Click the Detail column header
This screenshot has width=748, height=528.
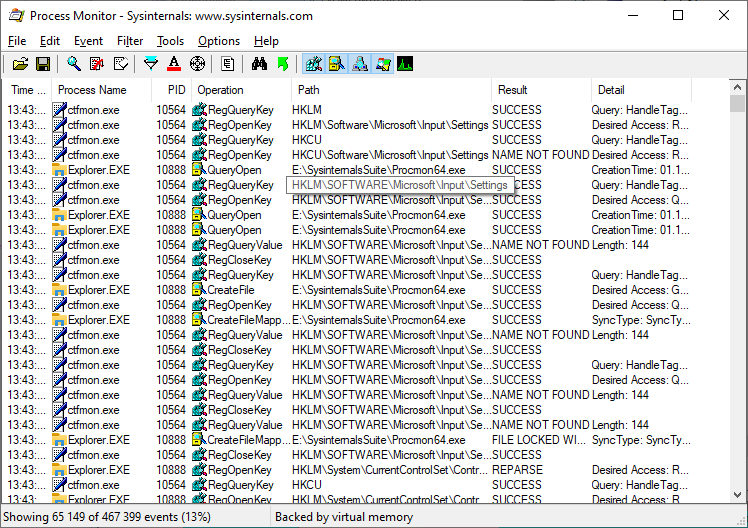click(642, 90)
